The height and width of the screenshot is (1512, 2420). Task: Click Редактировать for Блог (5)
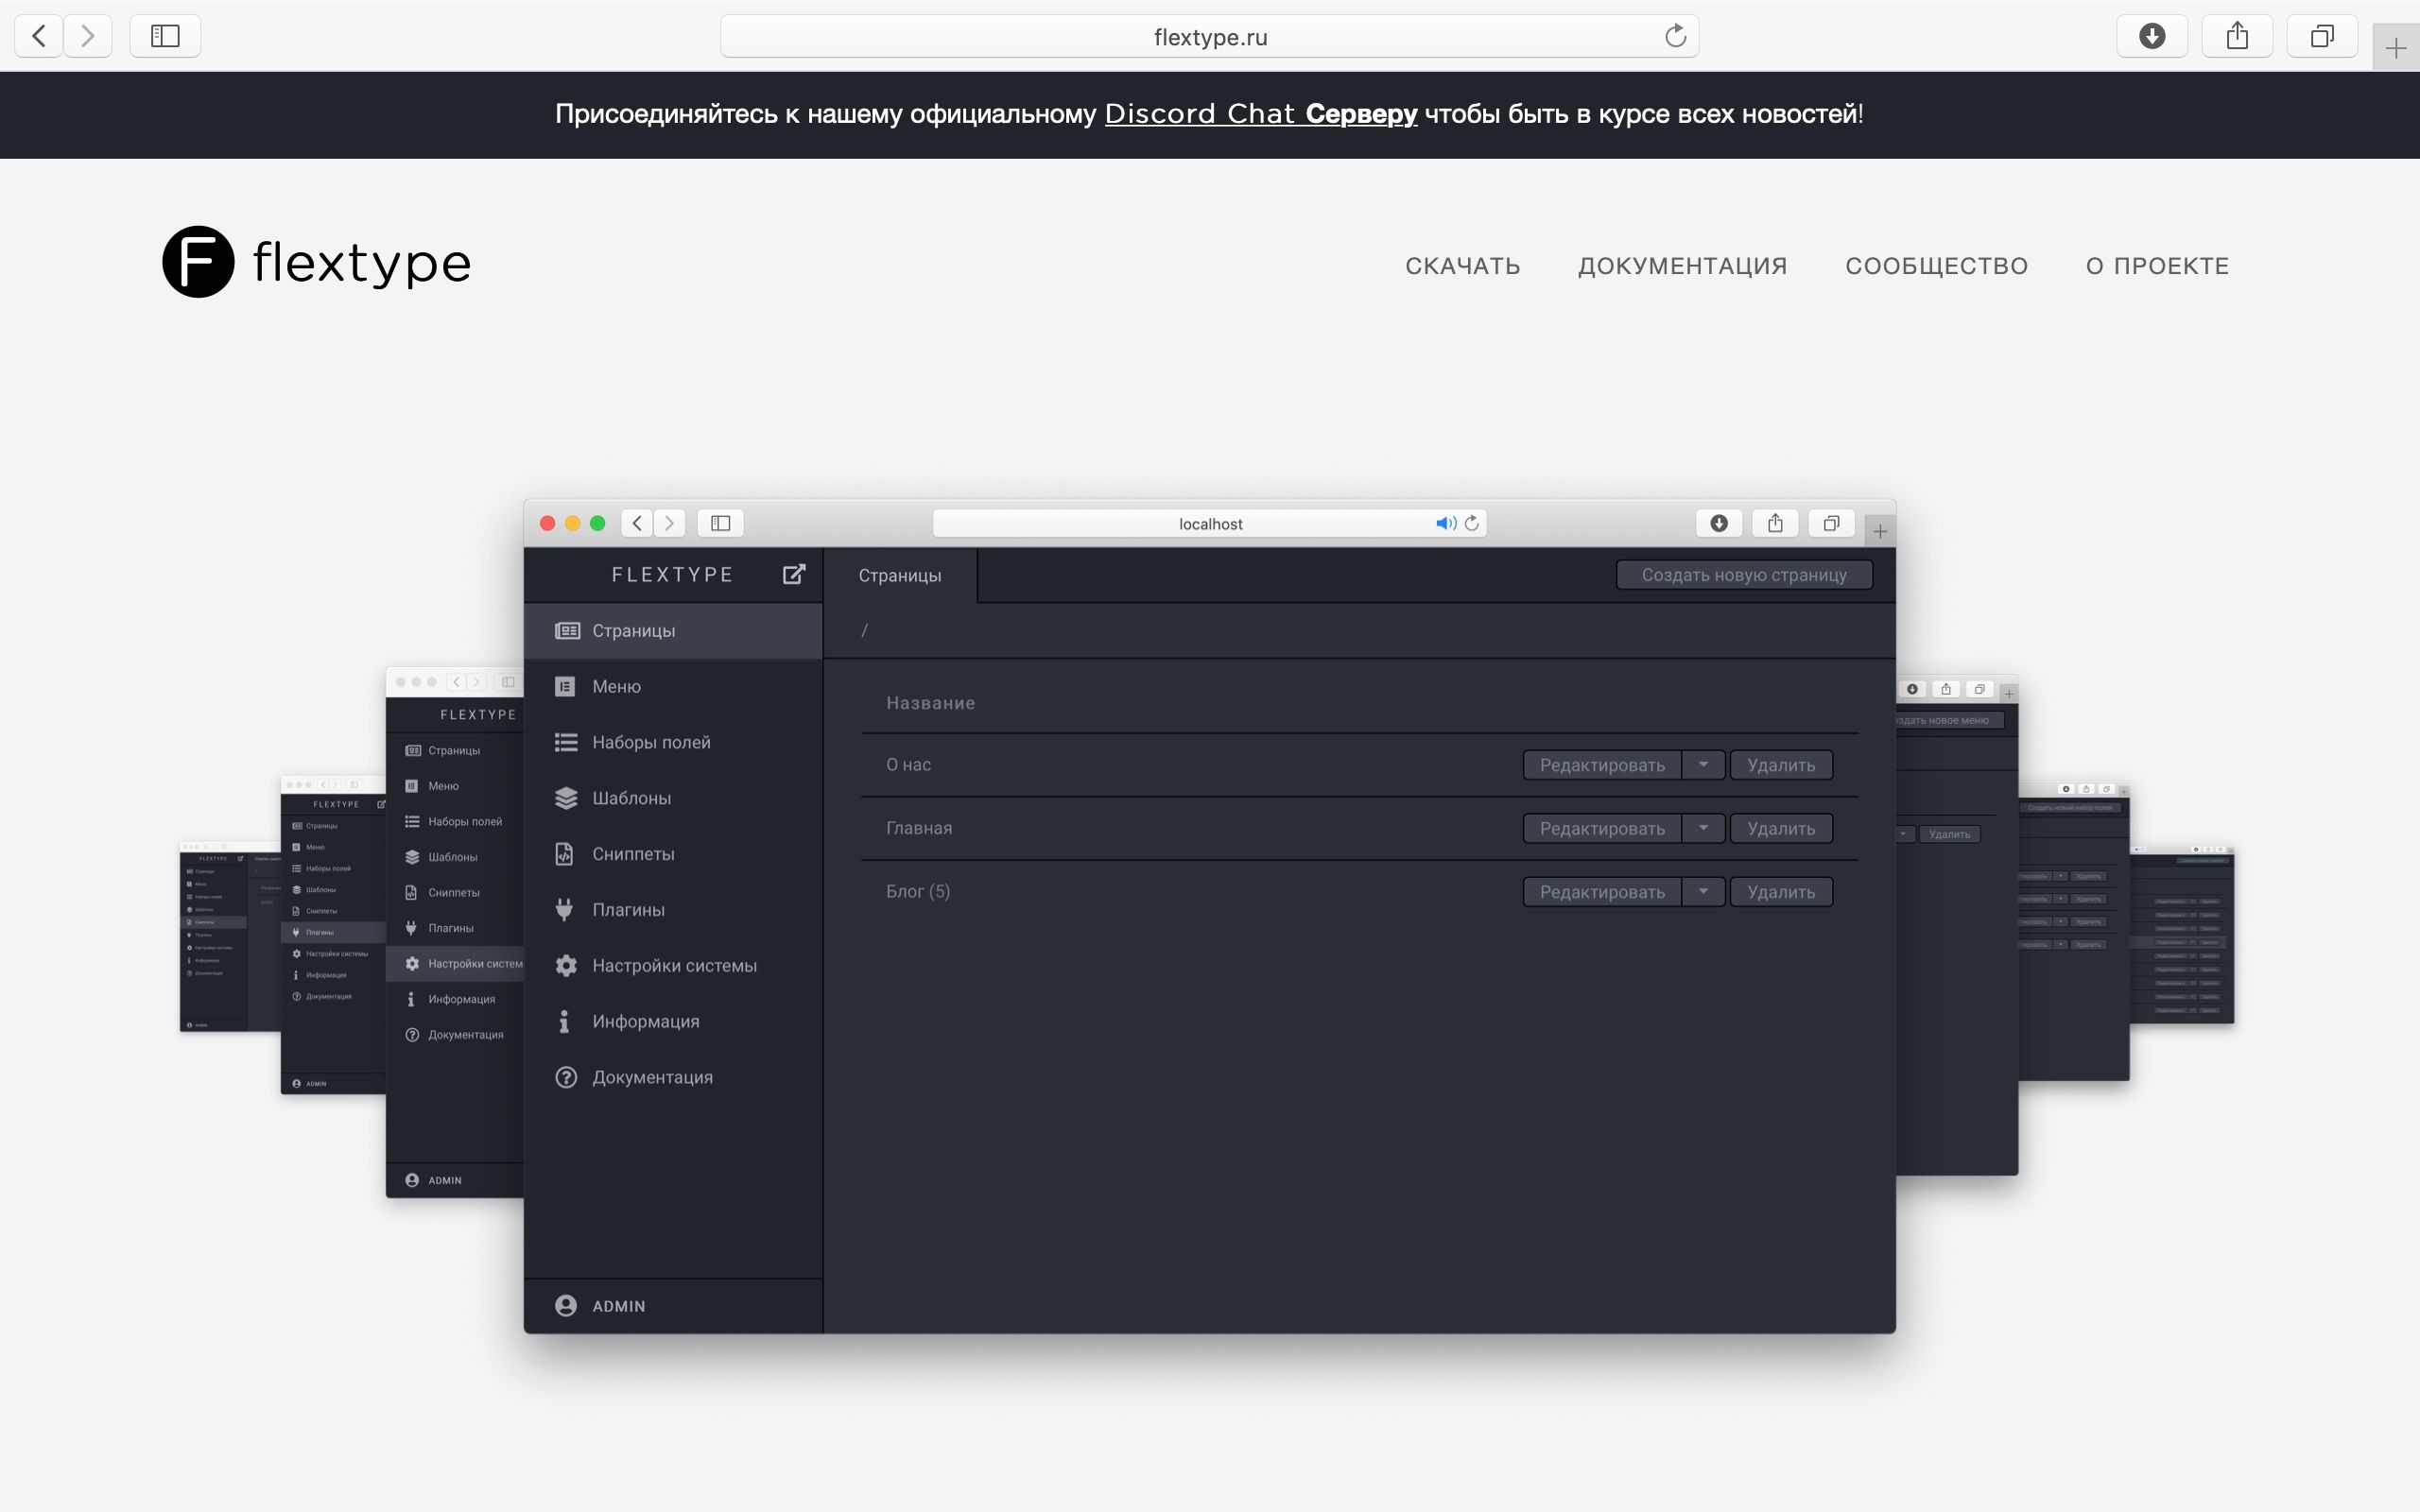point(1602,892)
